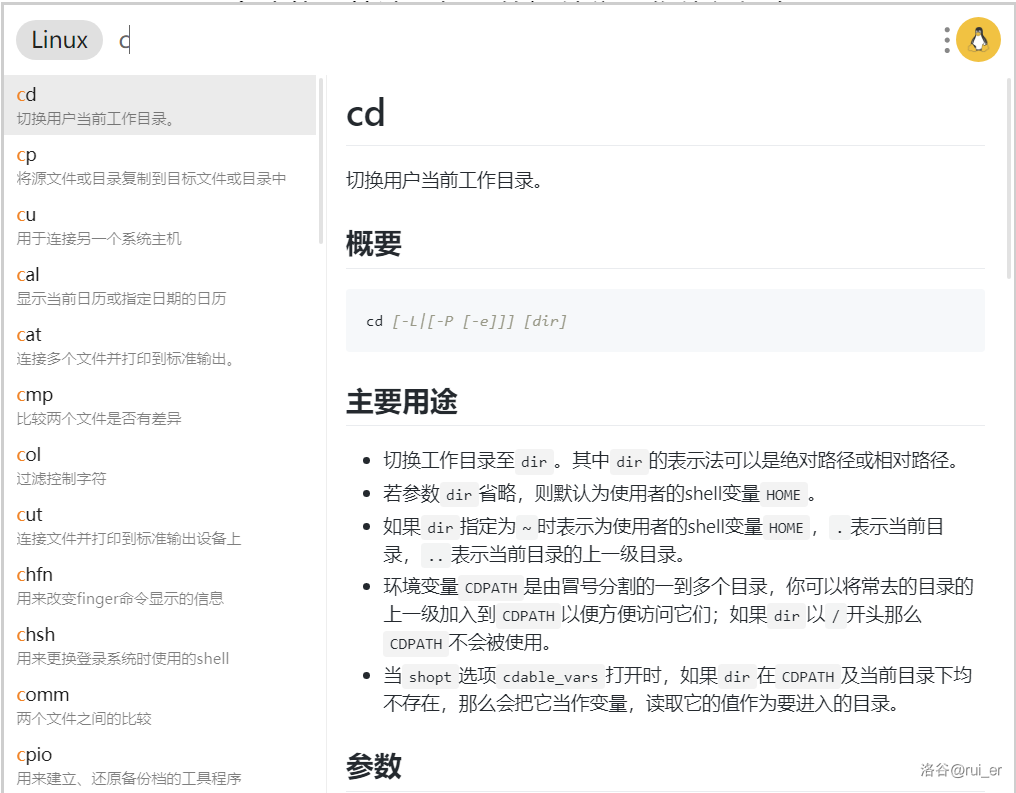The height and width of the screenshot is (793, 1016).
Task: Select the cd command result
Action: [160, 105]
